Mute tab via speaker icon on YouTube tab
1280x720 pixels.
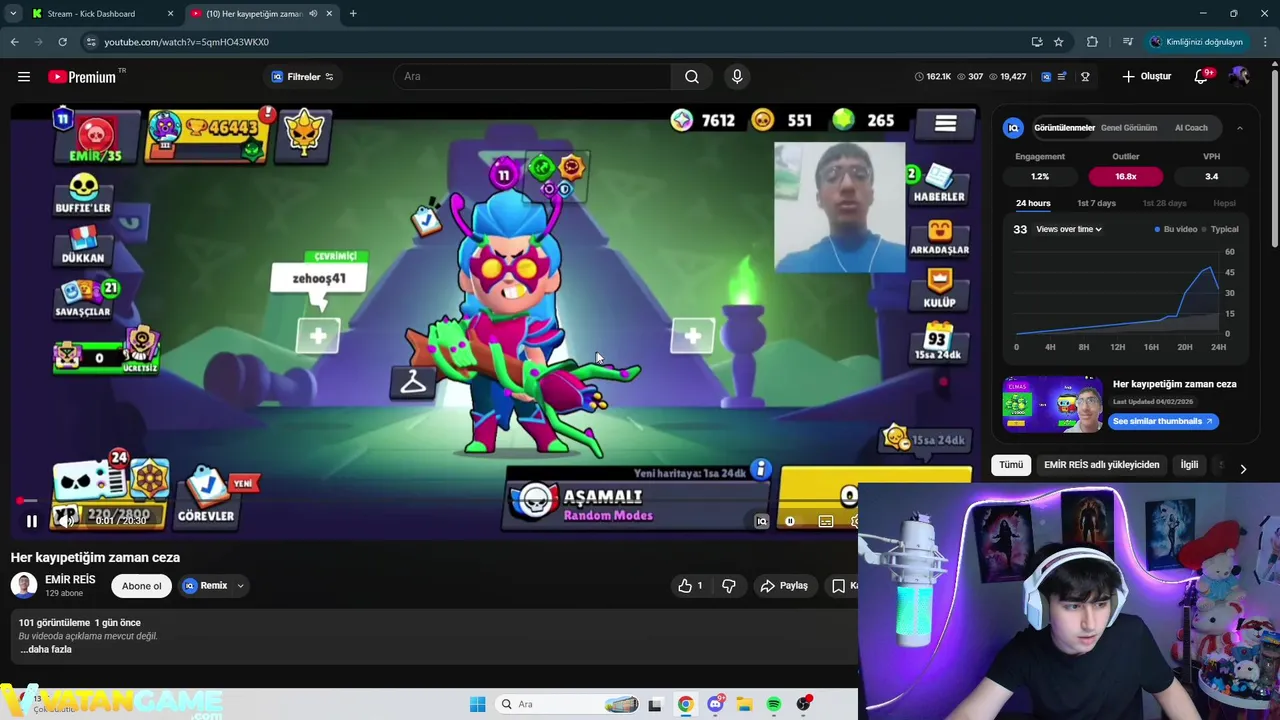(313, 14)
